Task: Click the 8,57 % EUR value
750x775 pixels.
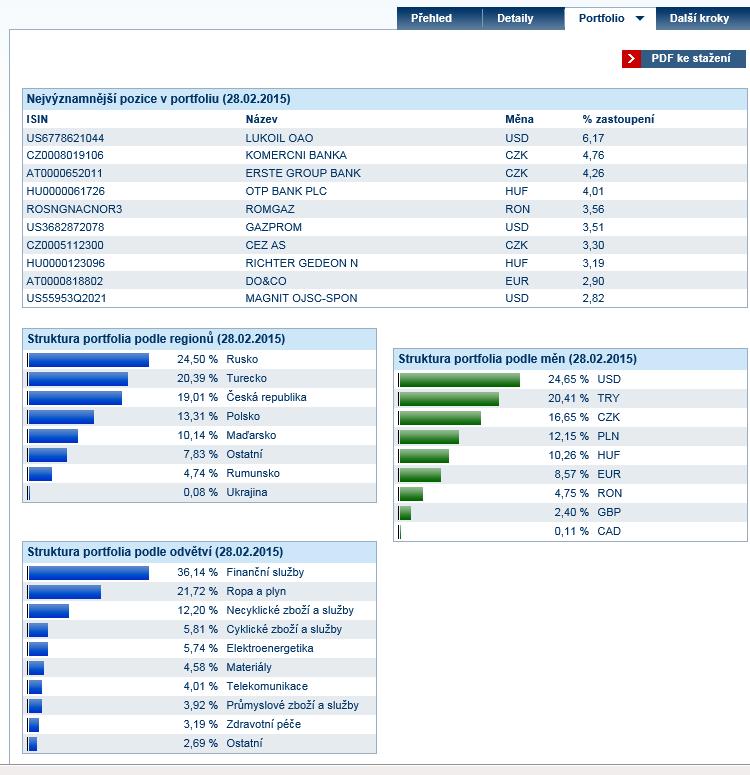Action: 571,474
